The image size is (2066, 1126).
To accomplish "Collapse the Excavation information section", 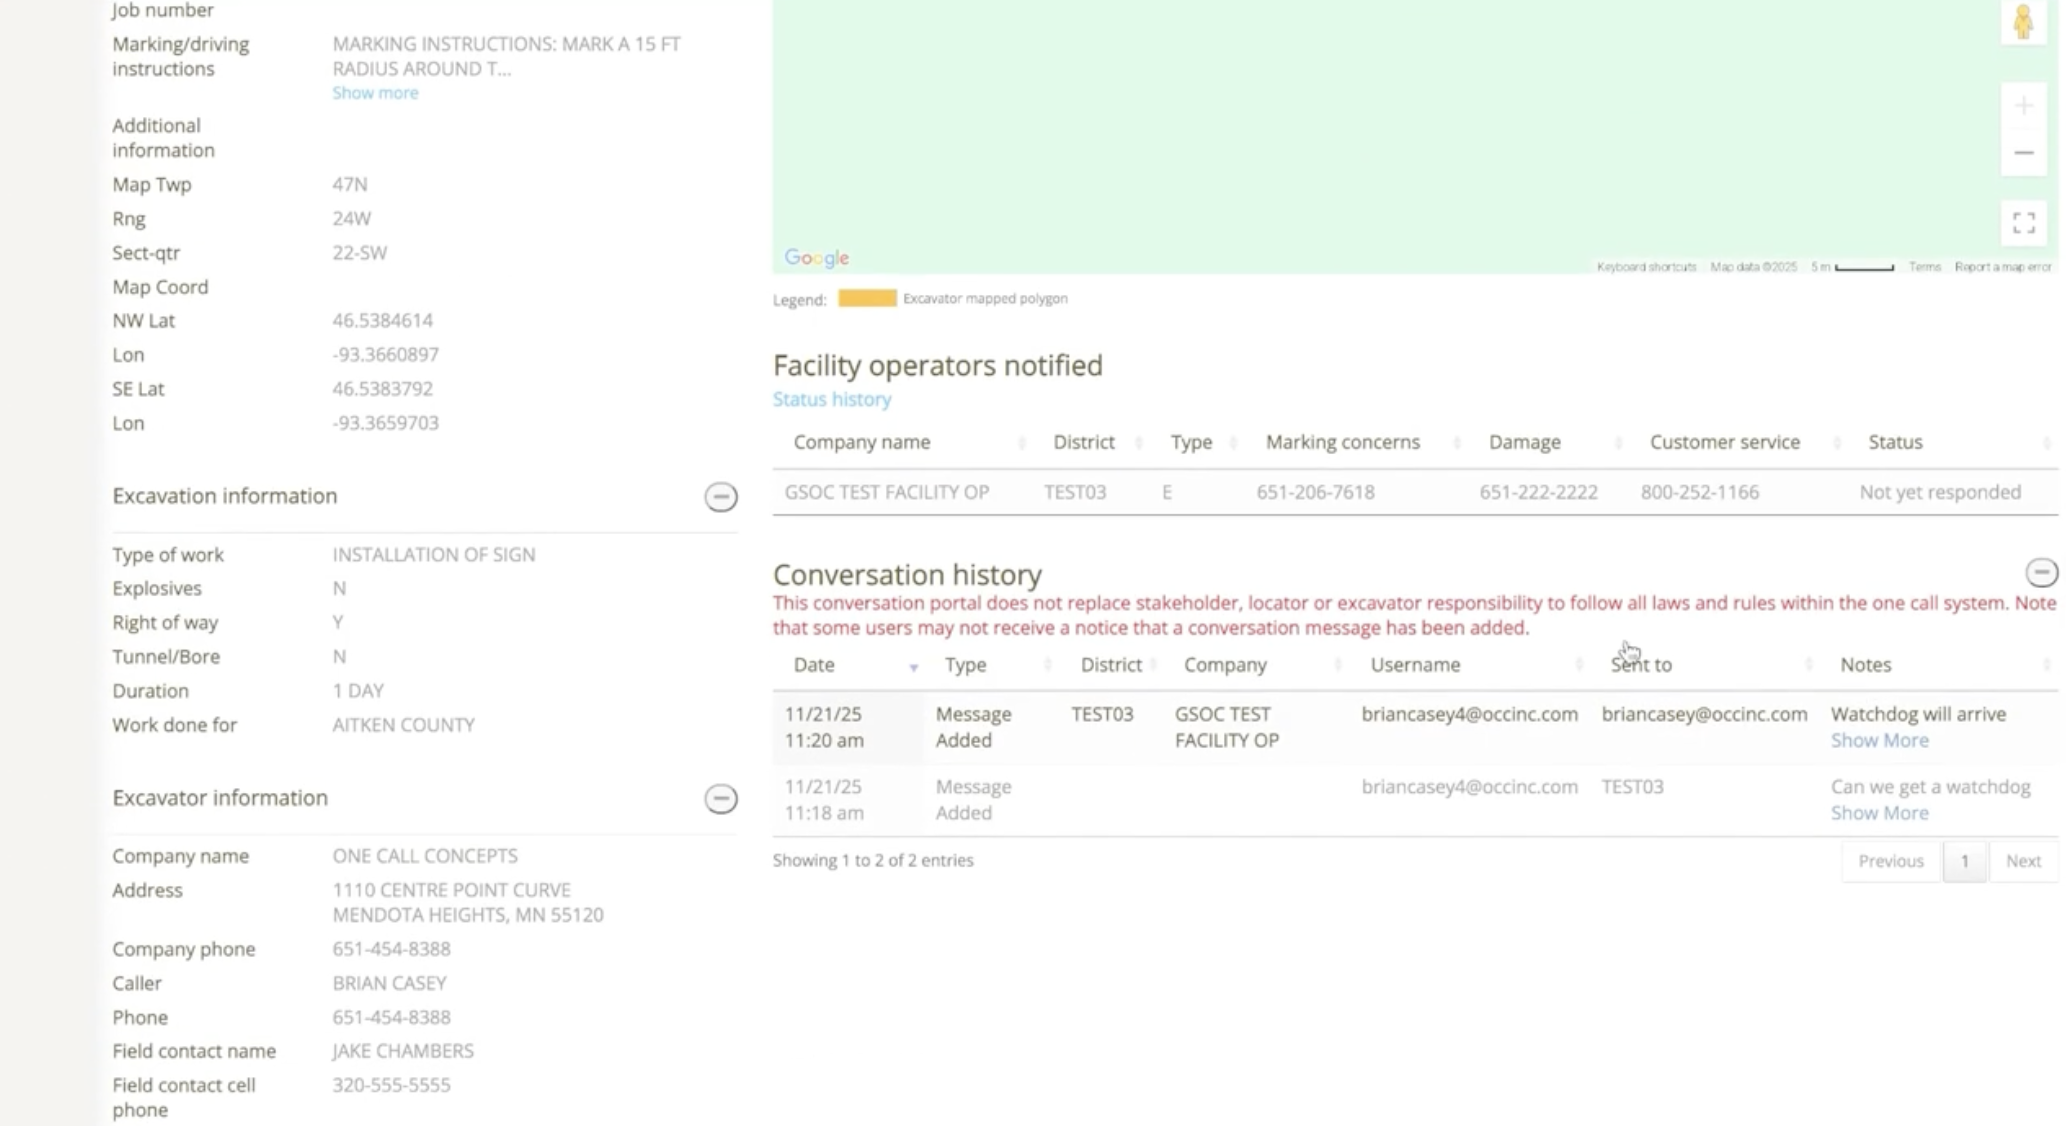I will coord(720,497).
